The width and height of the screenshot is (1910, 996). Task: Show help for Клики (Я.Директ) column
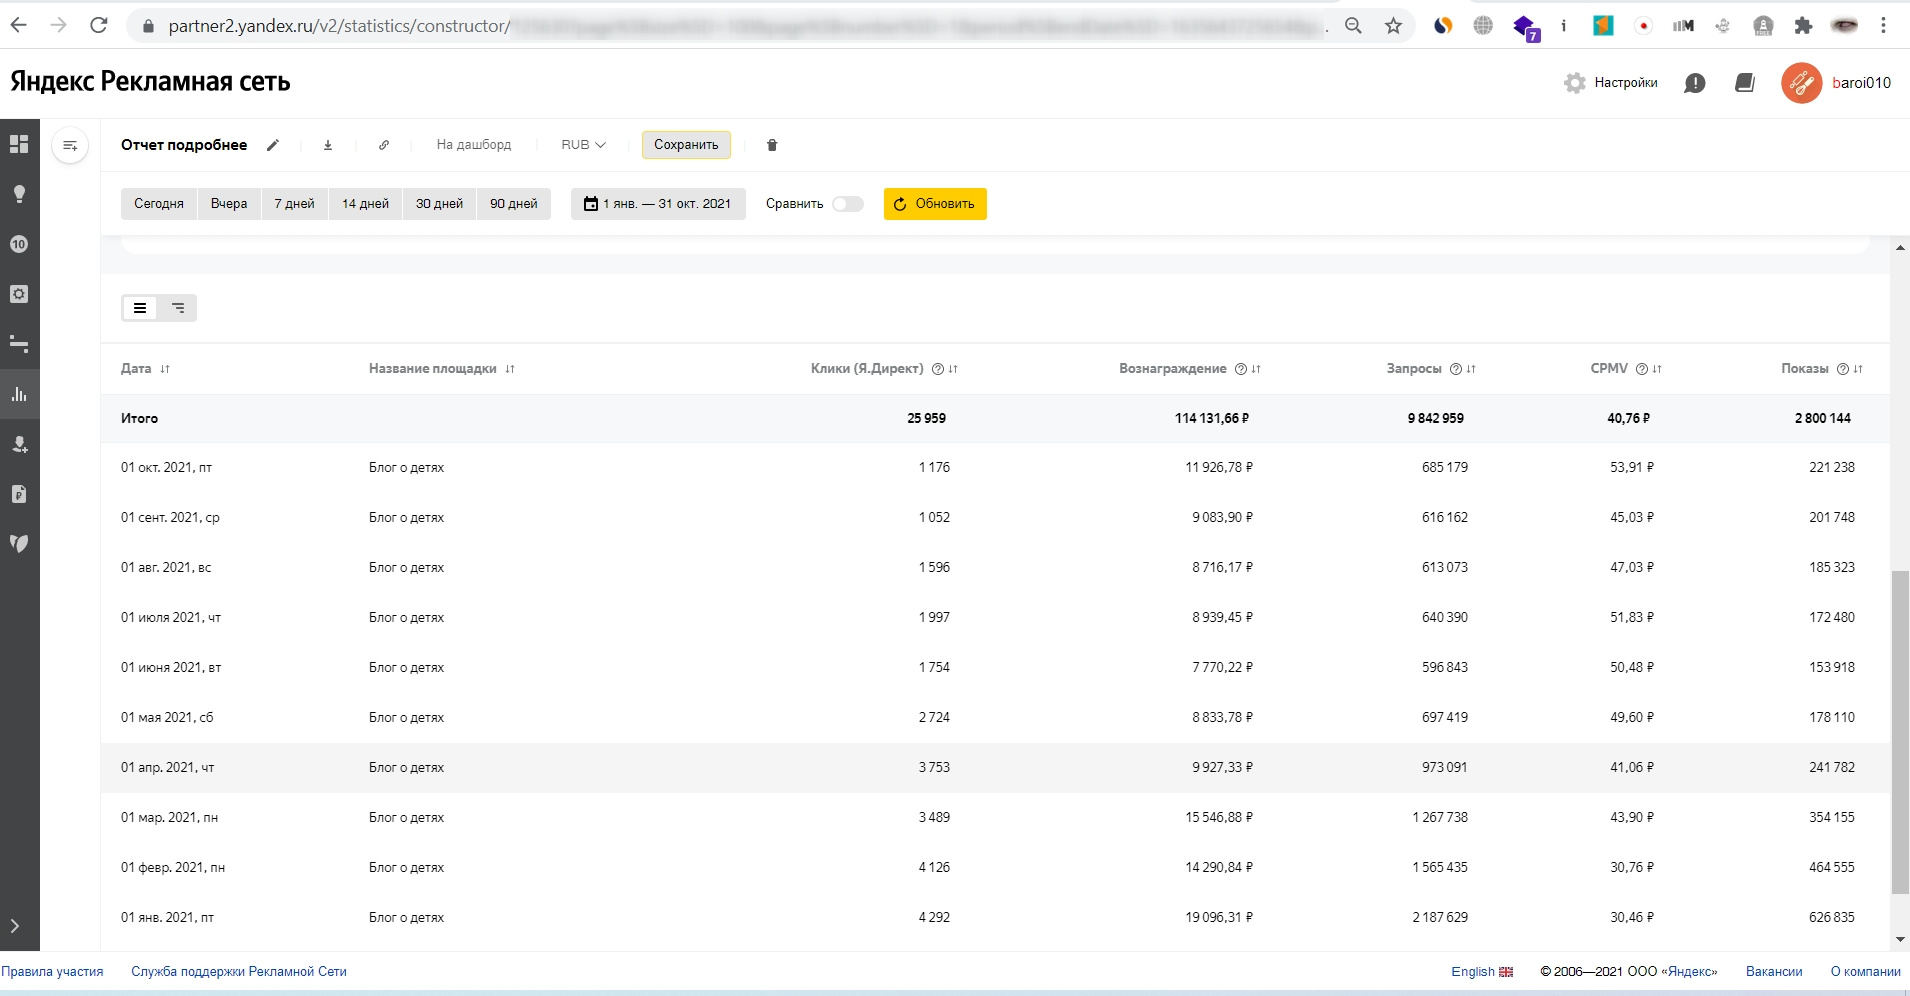coord(938,369)
